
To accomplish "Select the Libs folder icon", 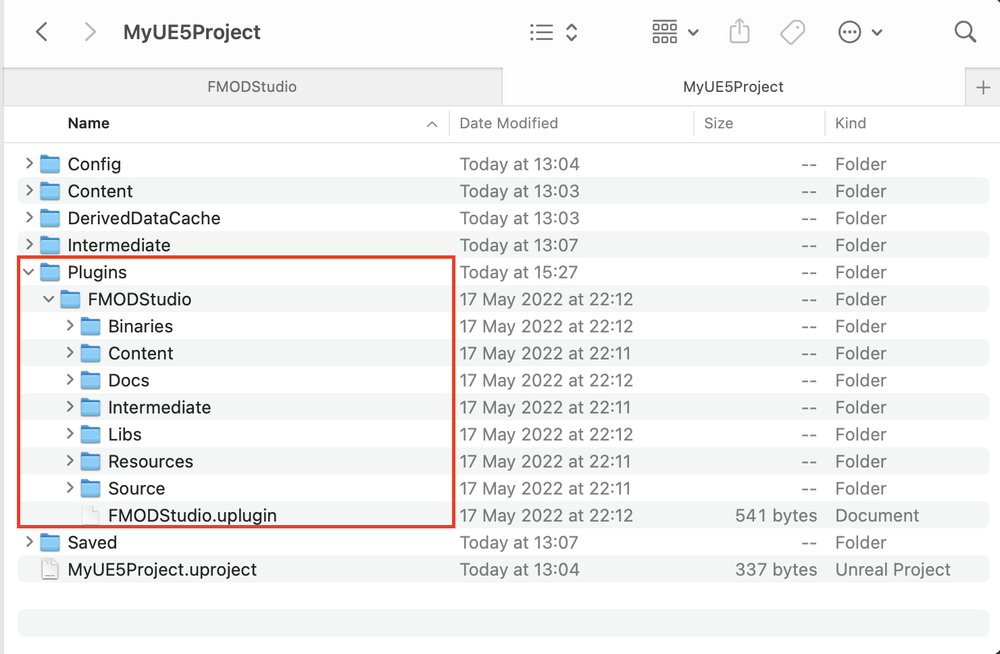I will point(91,434).
